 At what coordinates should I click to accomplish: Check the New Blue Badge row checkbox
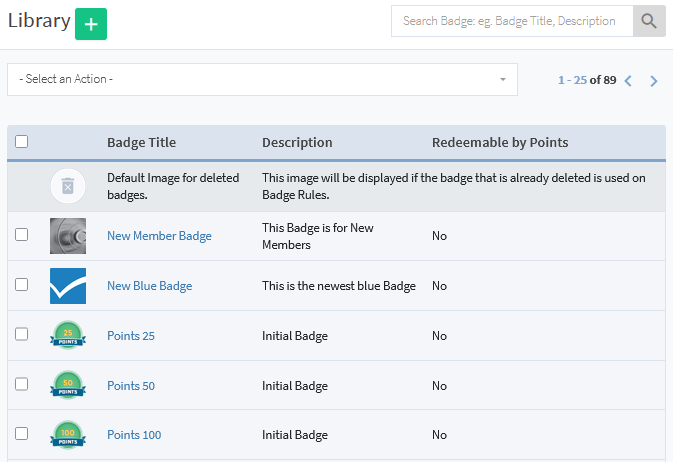[21, 284]
